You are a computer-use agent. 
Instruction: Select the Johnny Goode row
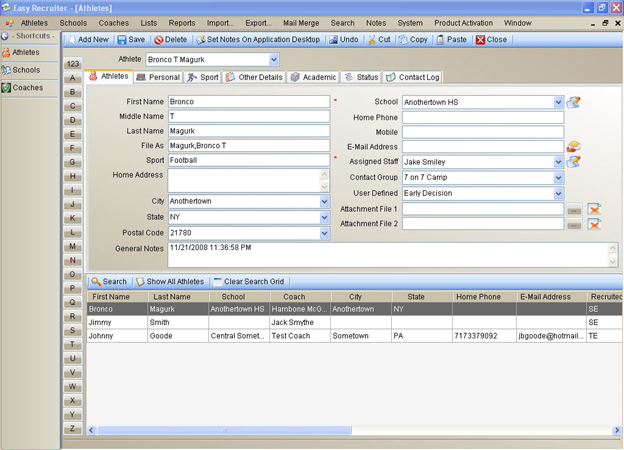pyautogui.click(x=355, y=336)
